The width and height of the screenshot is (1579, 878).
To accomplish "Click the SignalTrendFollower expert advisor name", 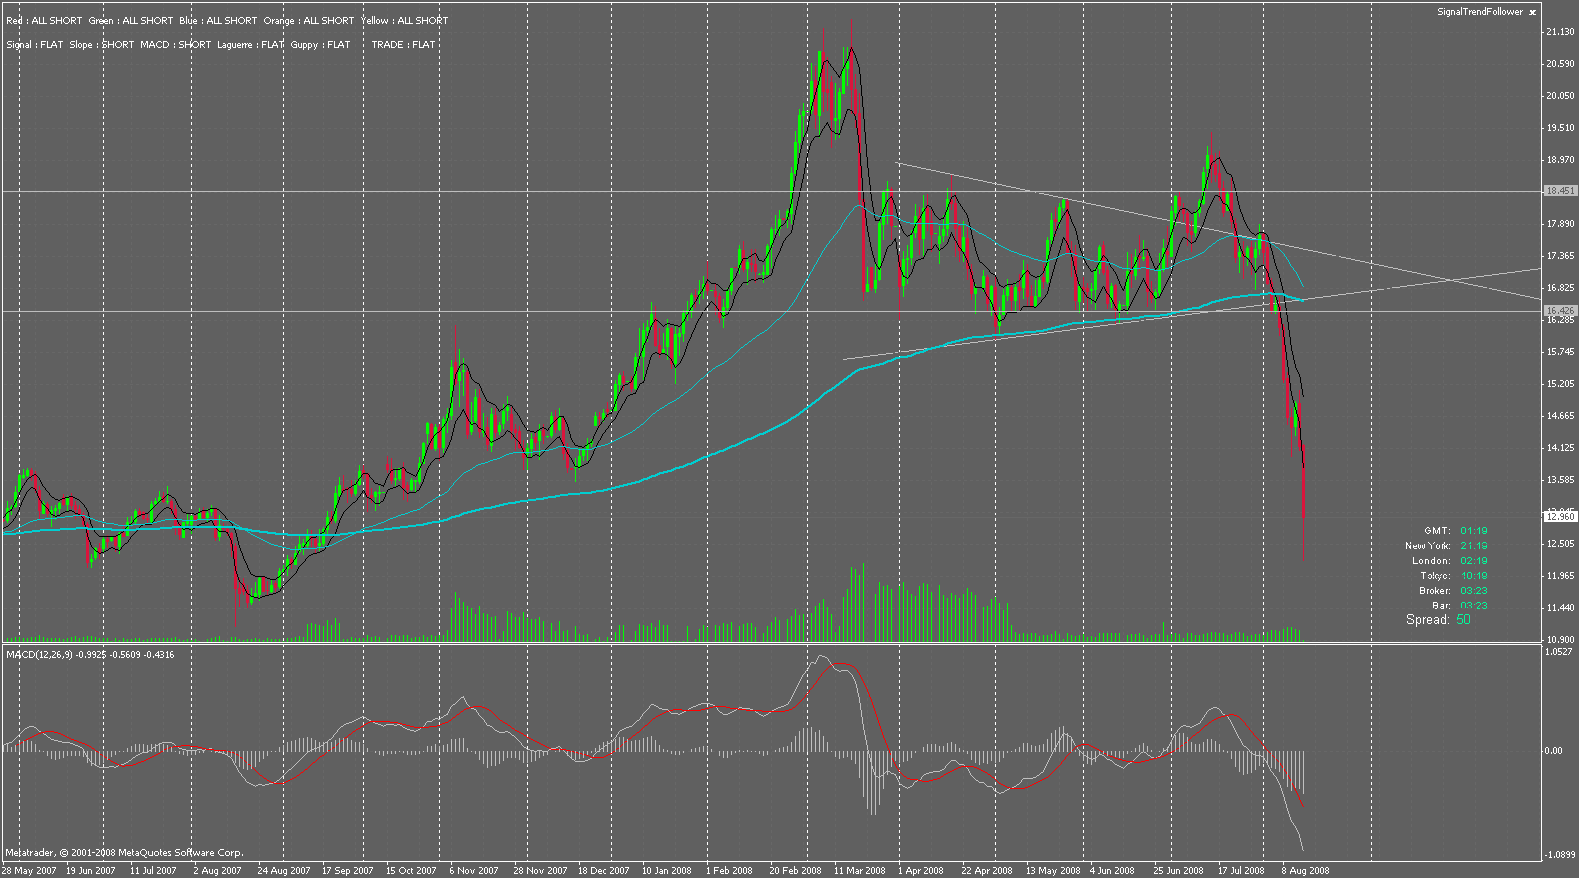I will [1479, 12].
